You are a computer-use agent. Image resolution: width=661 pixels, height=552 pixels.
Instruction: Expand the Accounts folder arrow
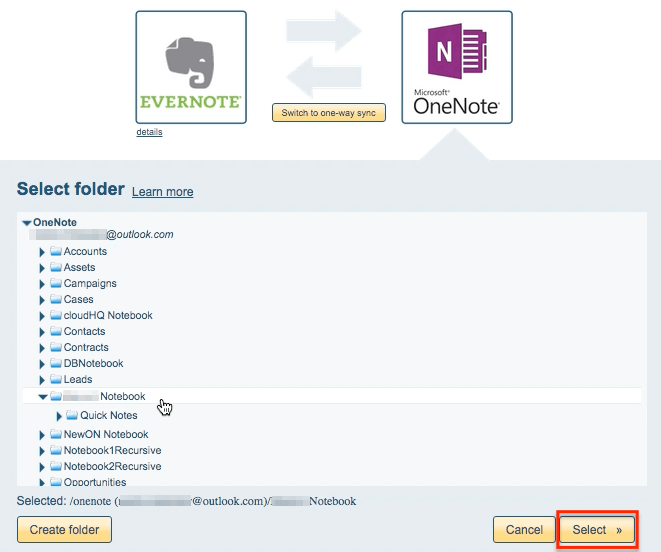42,252
